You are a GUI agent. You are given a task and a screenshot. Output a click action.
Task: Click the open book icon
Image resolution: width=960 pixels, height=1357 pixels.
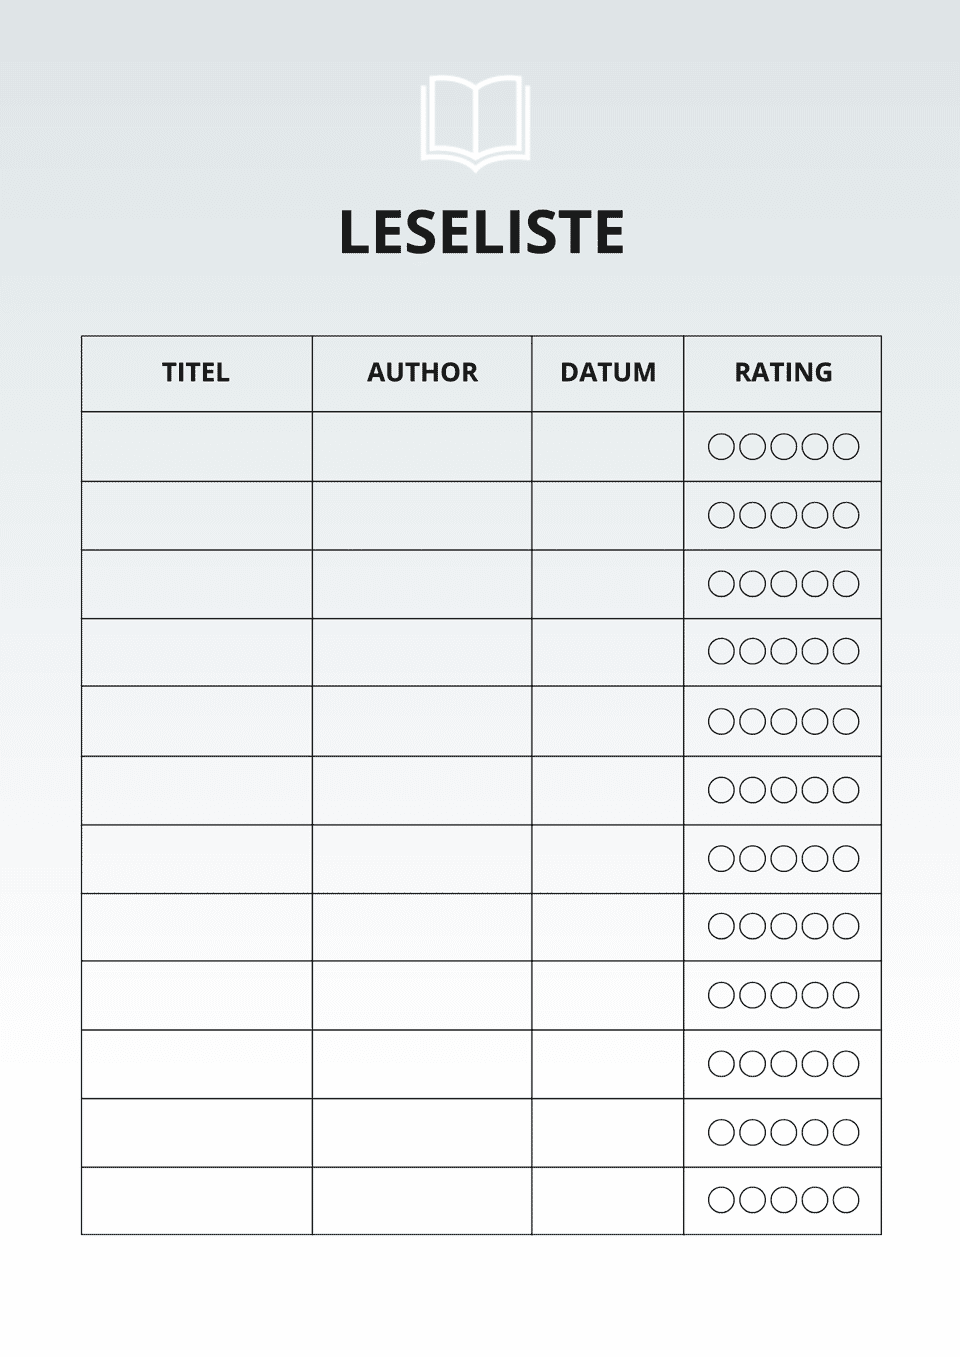pos(475,121)
